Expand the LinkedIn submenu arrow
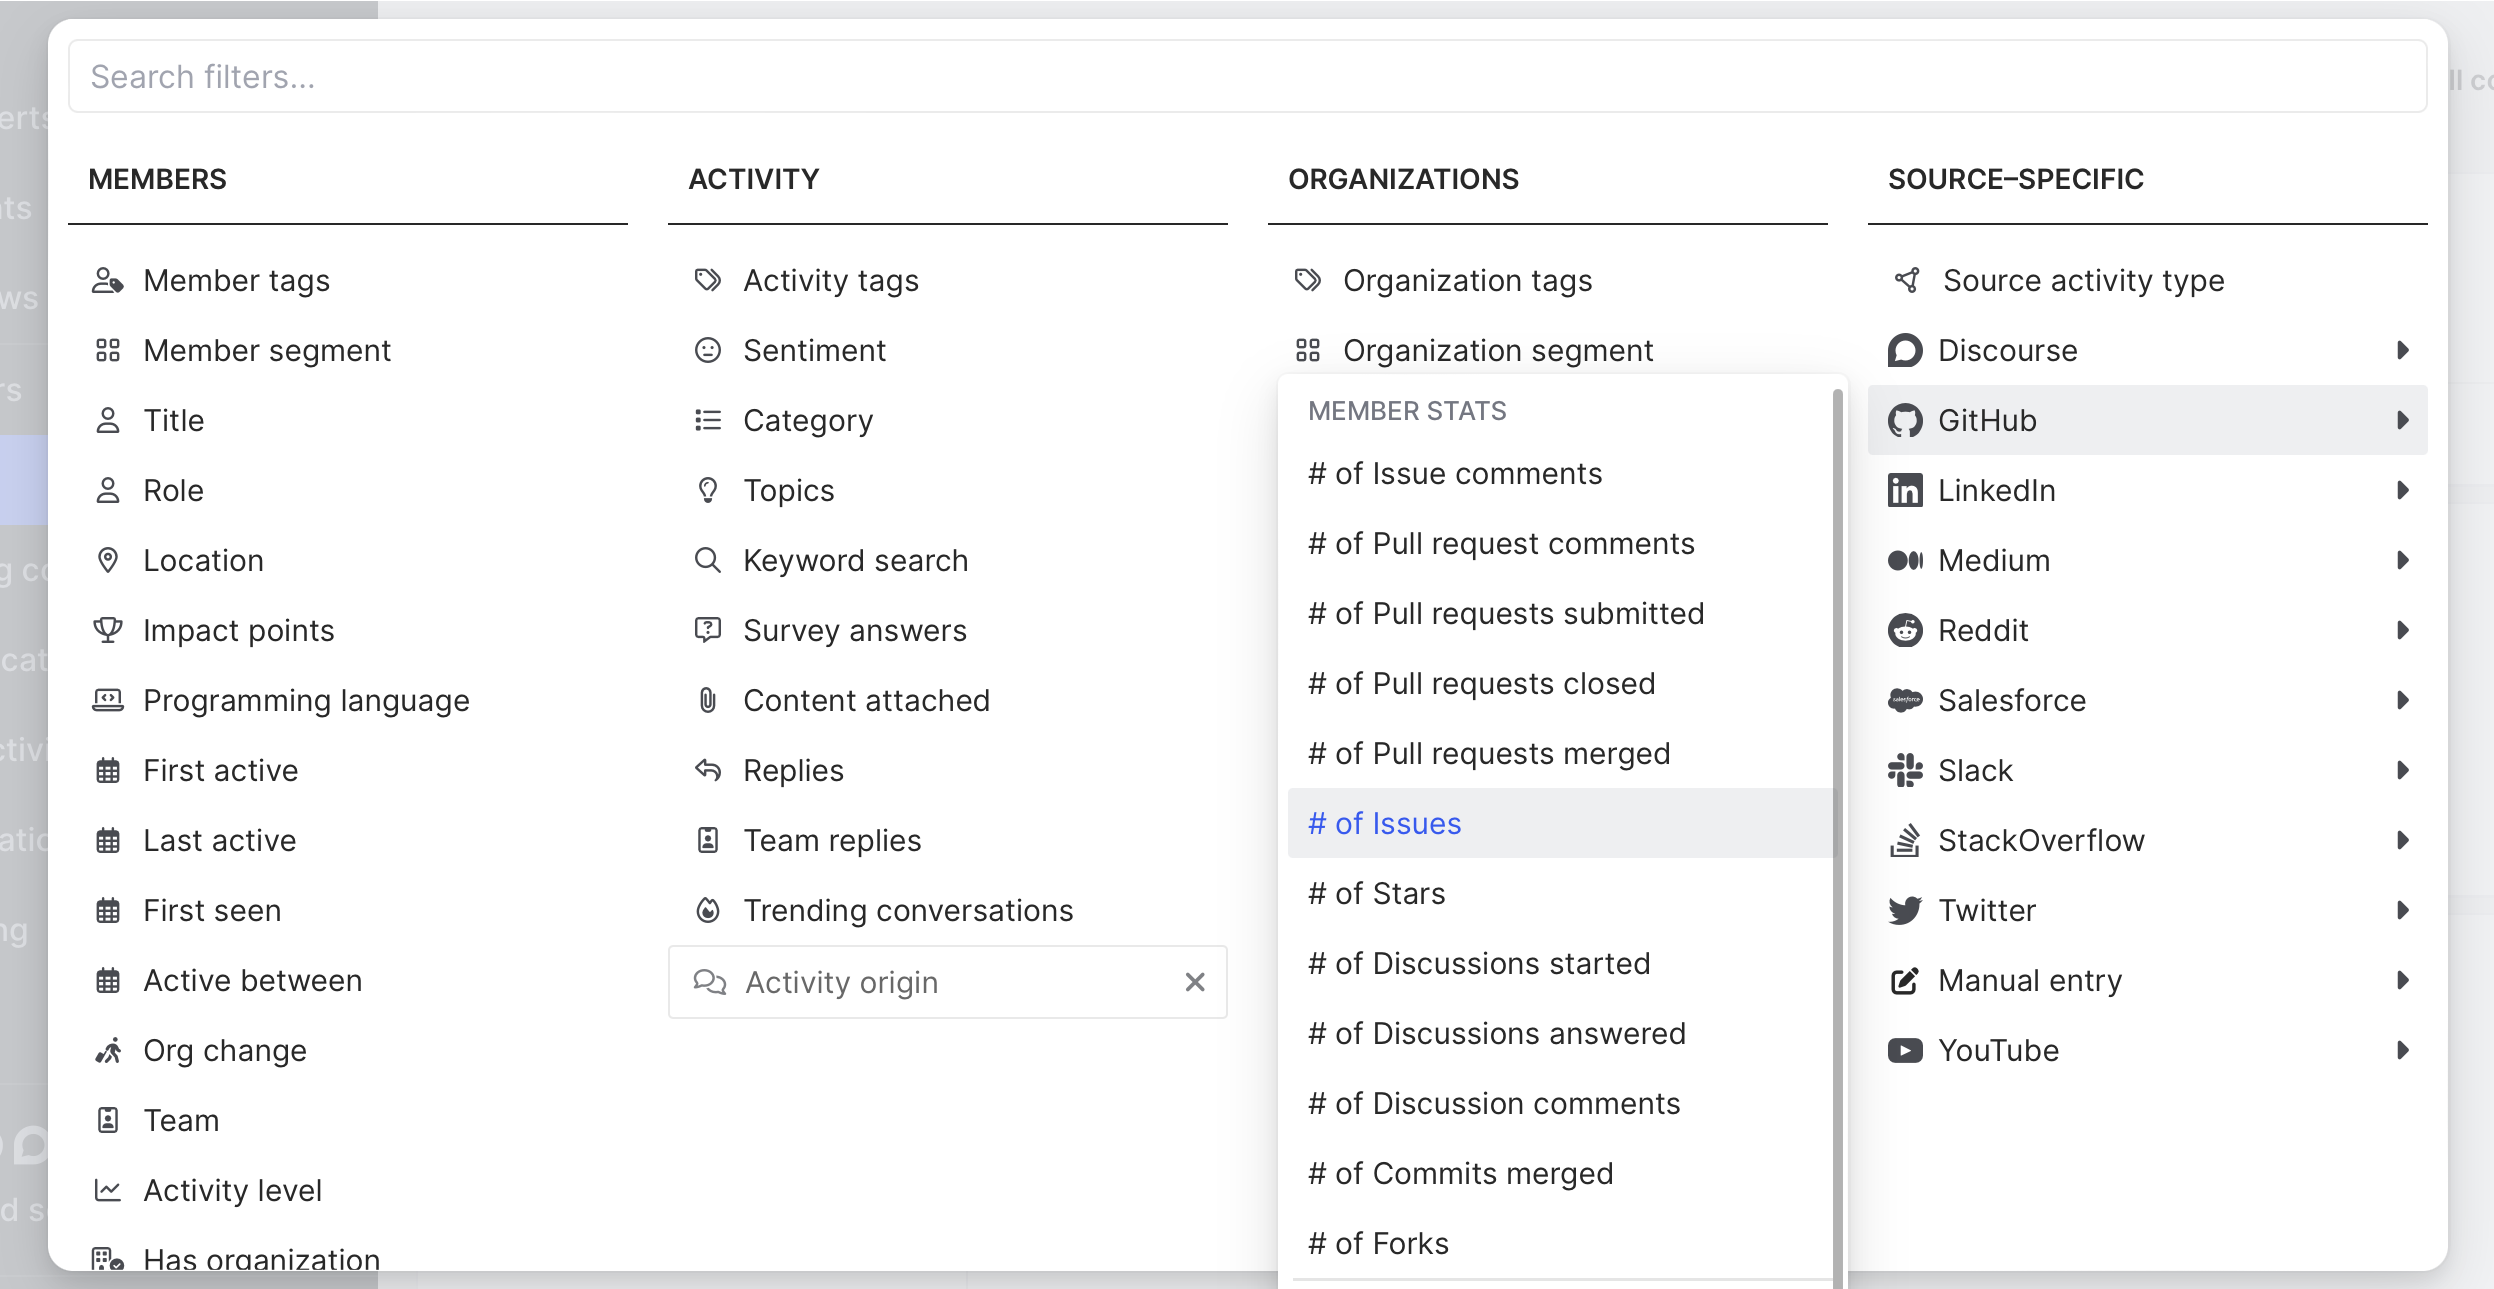Viewport: 2494px width, 1289px height. click(x=2402, y=491)
